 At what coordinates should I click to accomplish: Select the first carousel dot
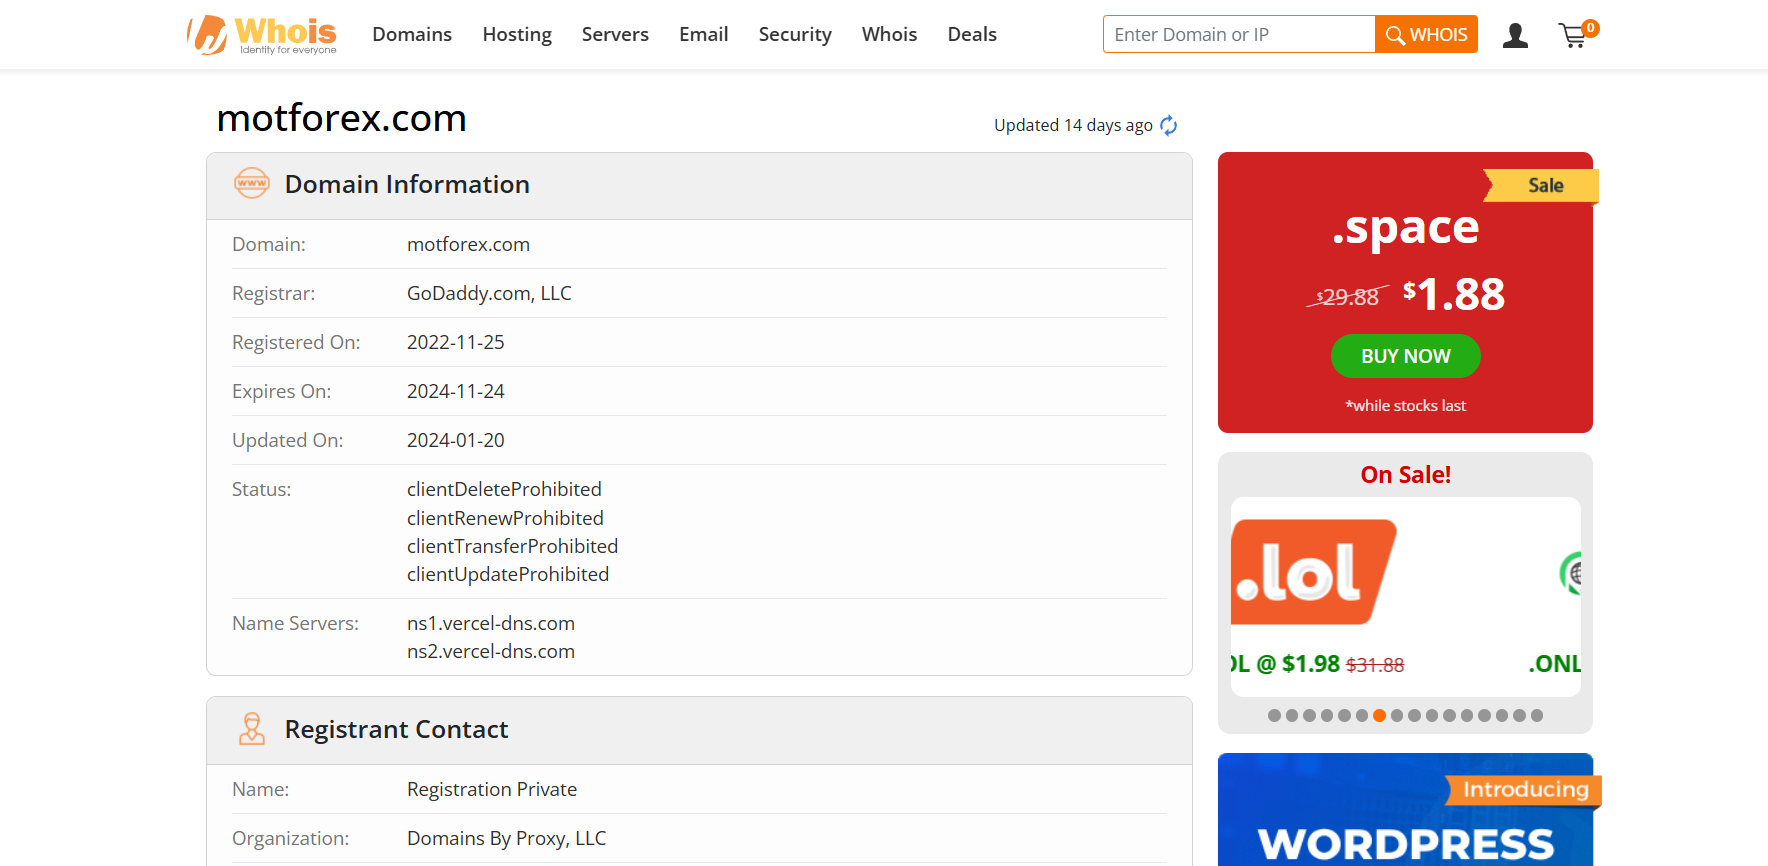pyautogui.click(x=1274, y=715)
